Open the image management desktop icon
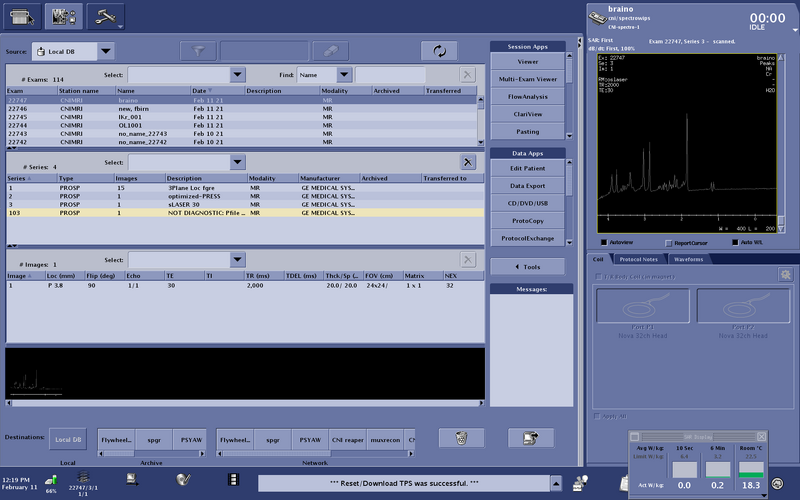Screen dimensions: 800x500 (64, 16)
